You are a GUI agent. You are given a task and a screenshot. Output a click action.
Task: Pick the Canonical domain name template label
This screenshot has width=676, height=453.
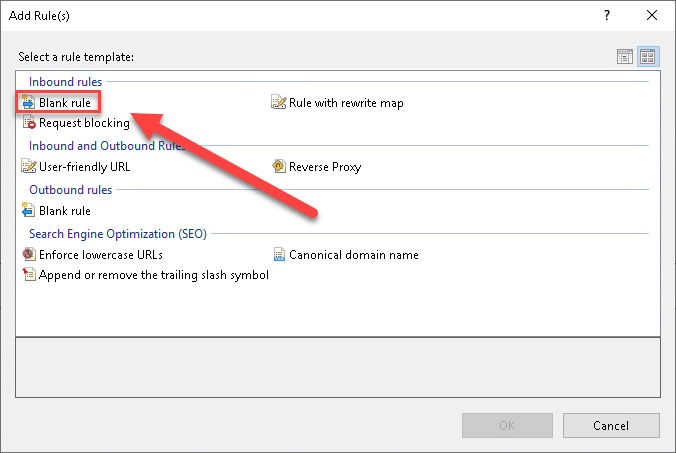353,255
